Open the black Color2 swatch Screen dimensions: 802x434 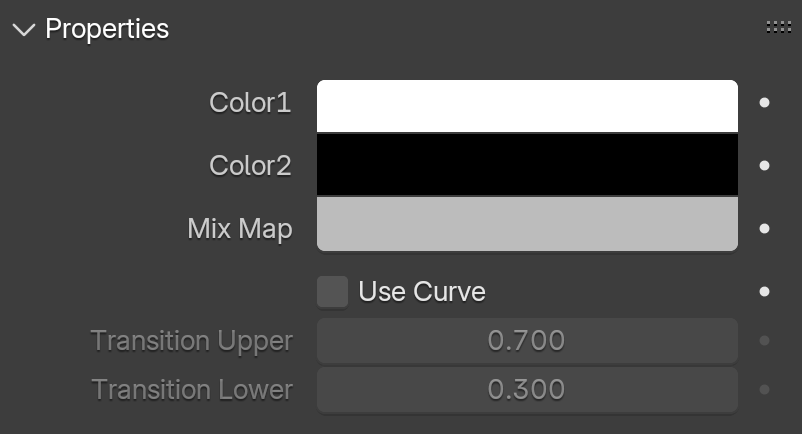(527, 165)
